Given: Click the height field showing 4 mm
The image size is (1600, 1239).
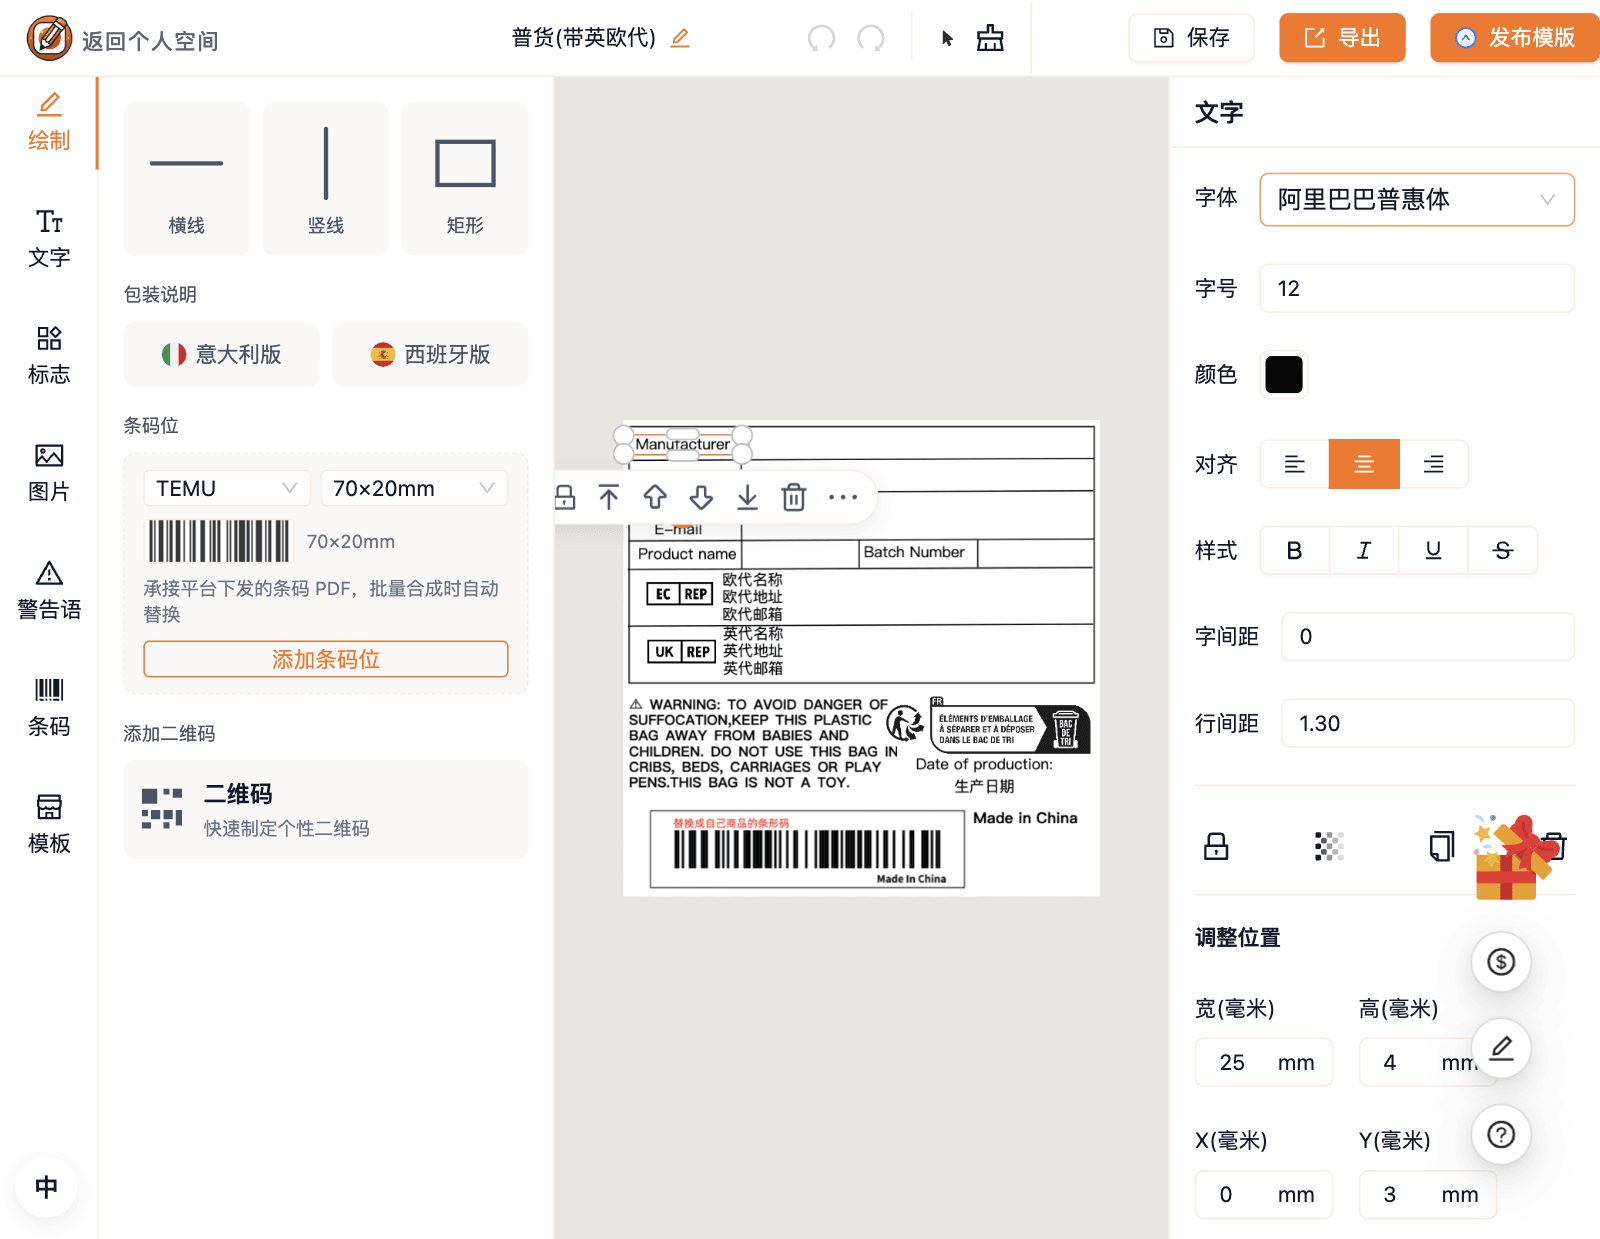Looking at the screenshot, I should 1427,1062.
